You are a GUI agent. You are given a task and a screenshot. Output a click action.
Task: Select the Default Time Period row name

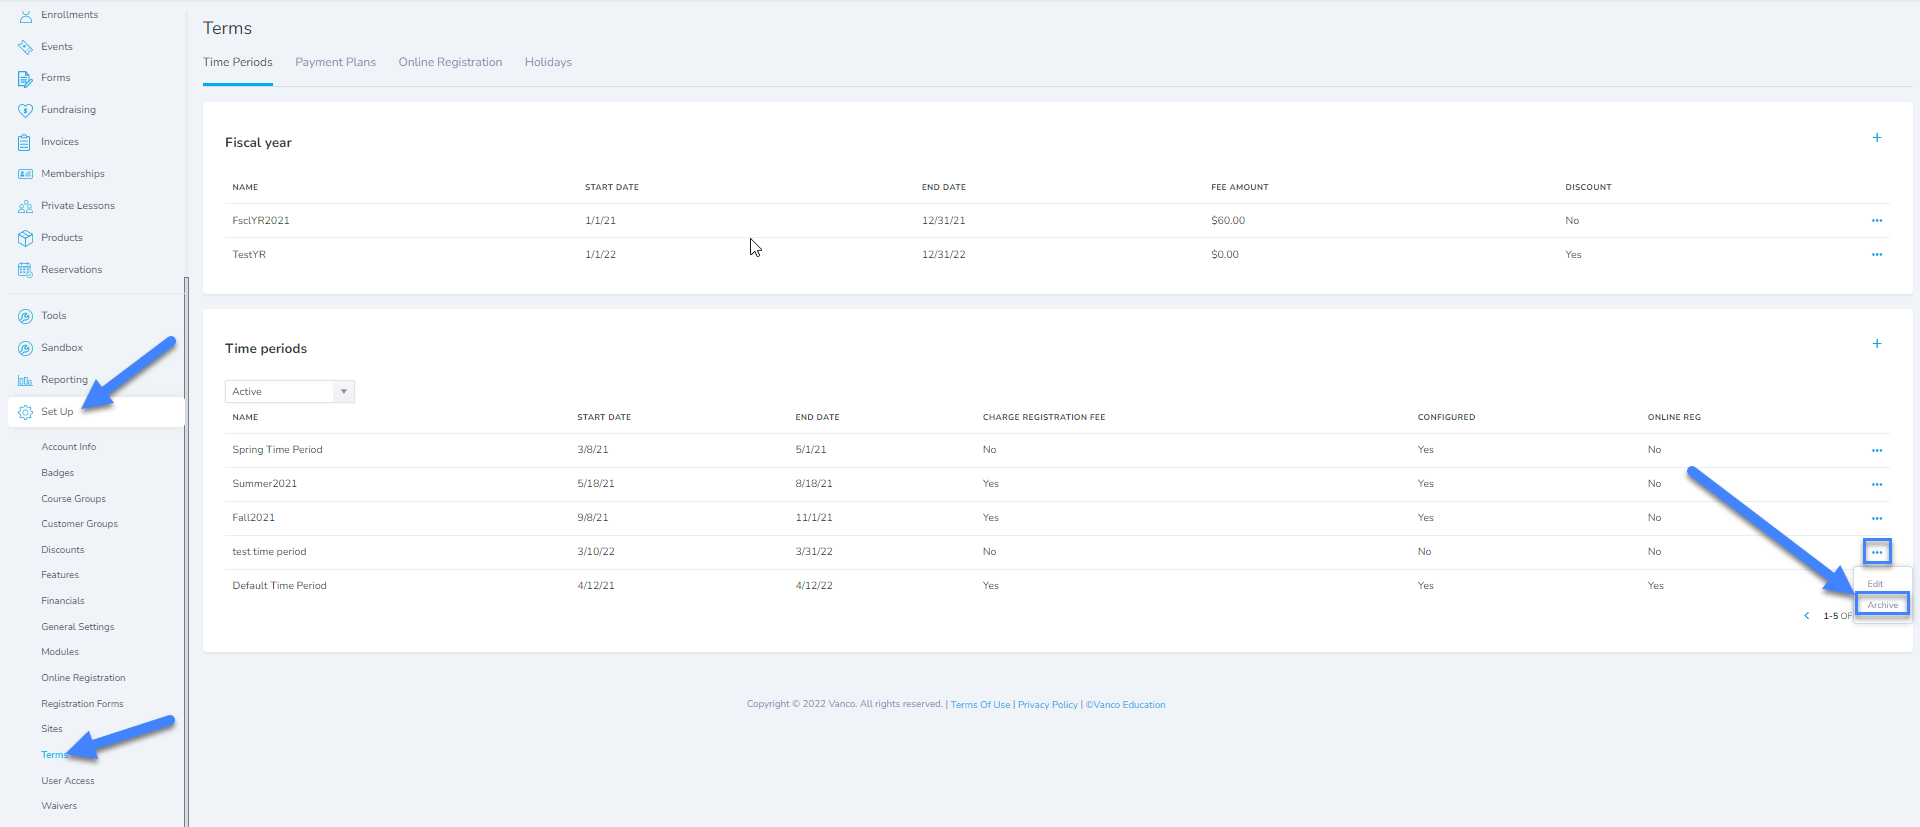pyautogui.click(x=279, y=586)
